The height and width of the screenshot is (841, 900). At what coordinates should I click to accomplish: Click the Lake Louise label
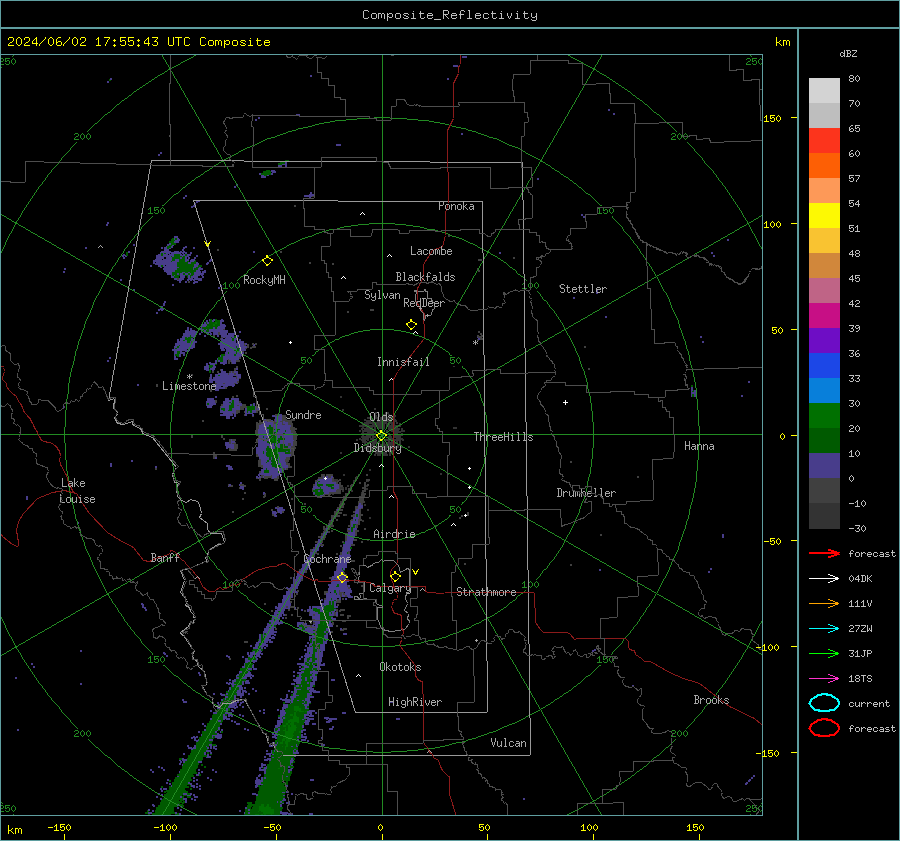point(77,491)
